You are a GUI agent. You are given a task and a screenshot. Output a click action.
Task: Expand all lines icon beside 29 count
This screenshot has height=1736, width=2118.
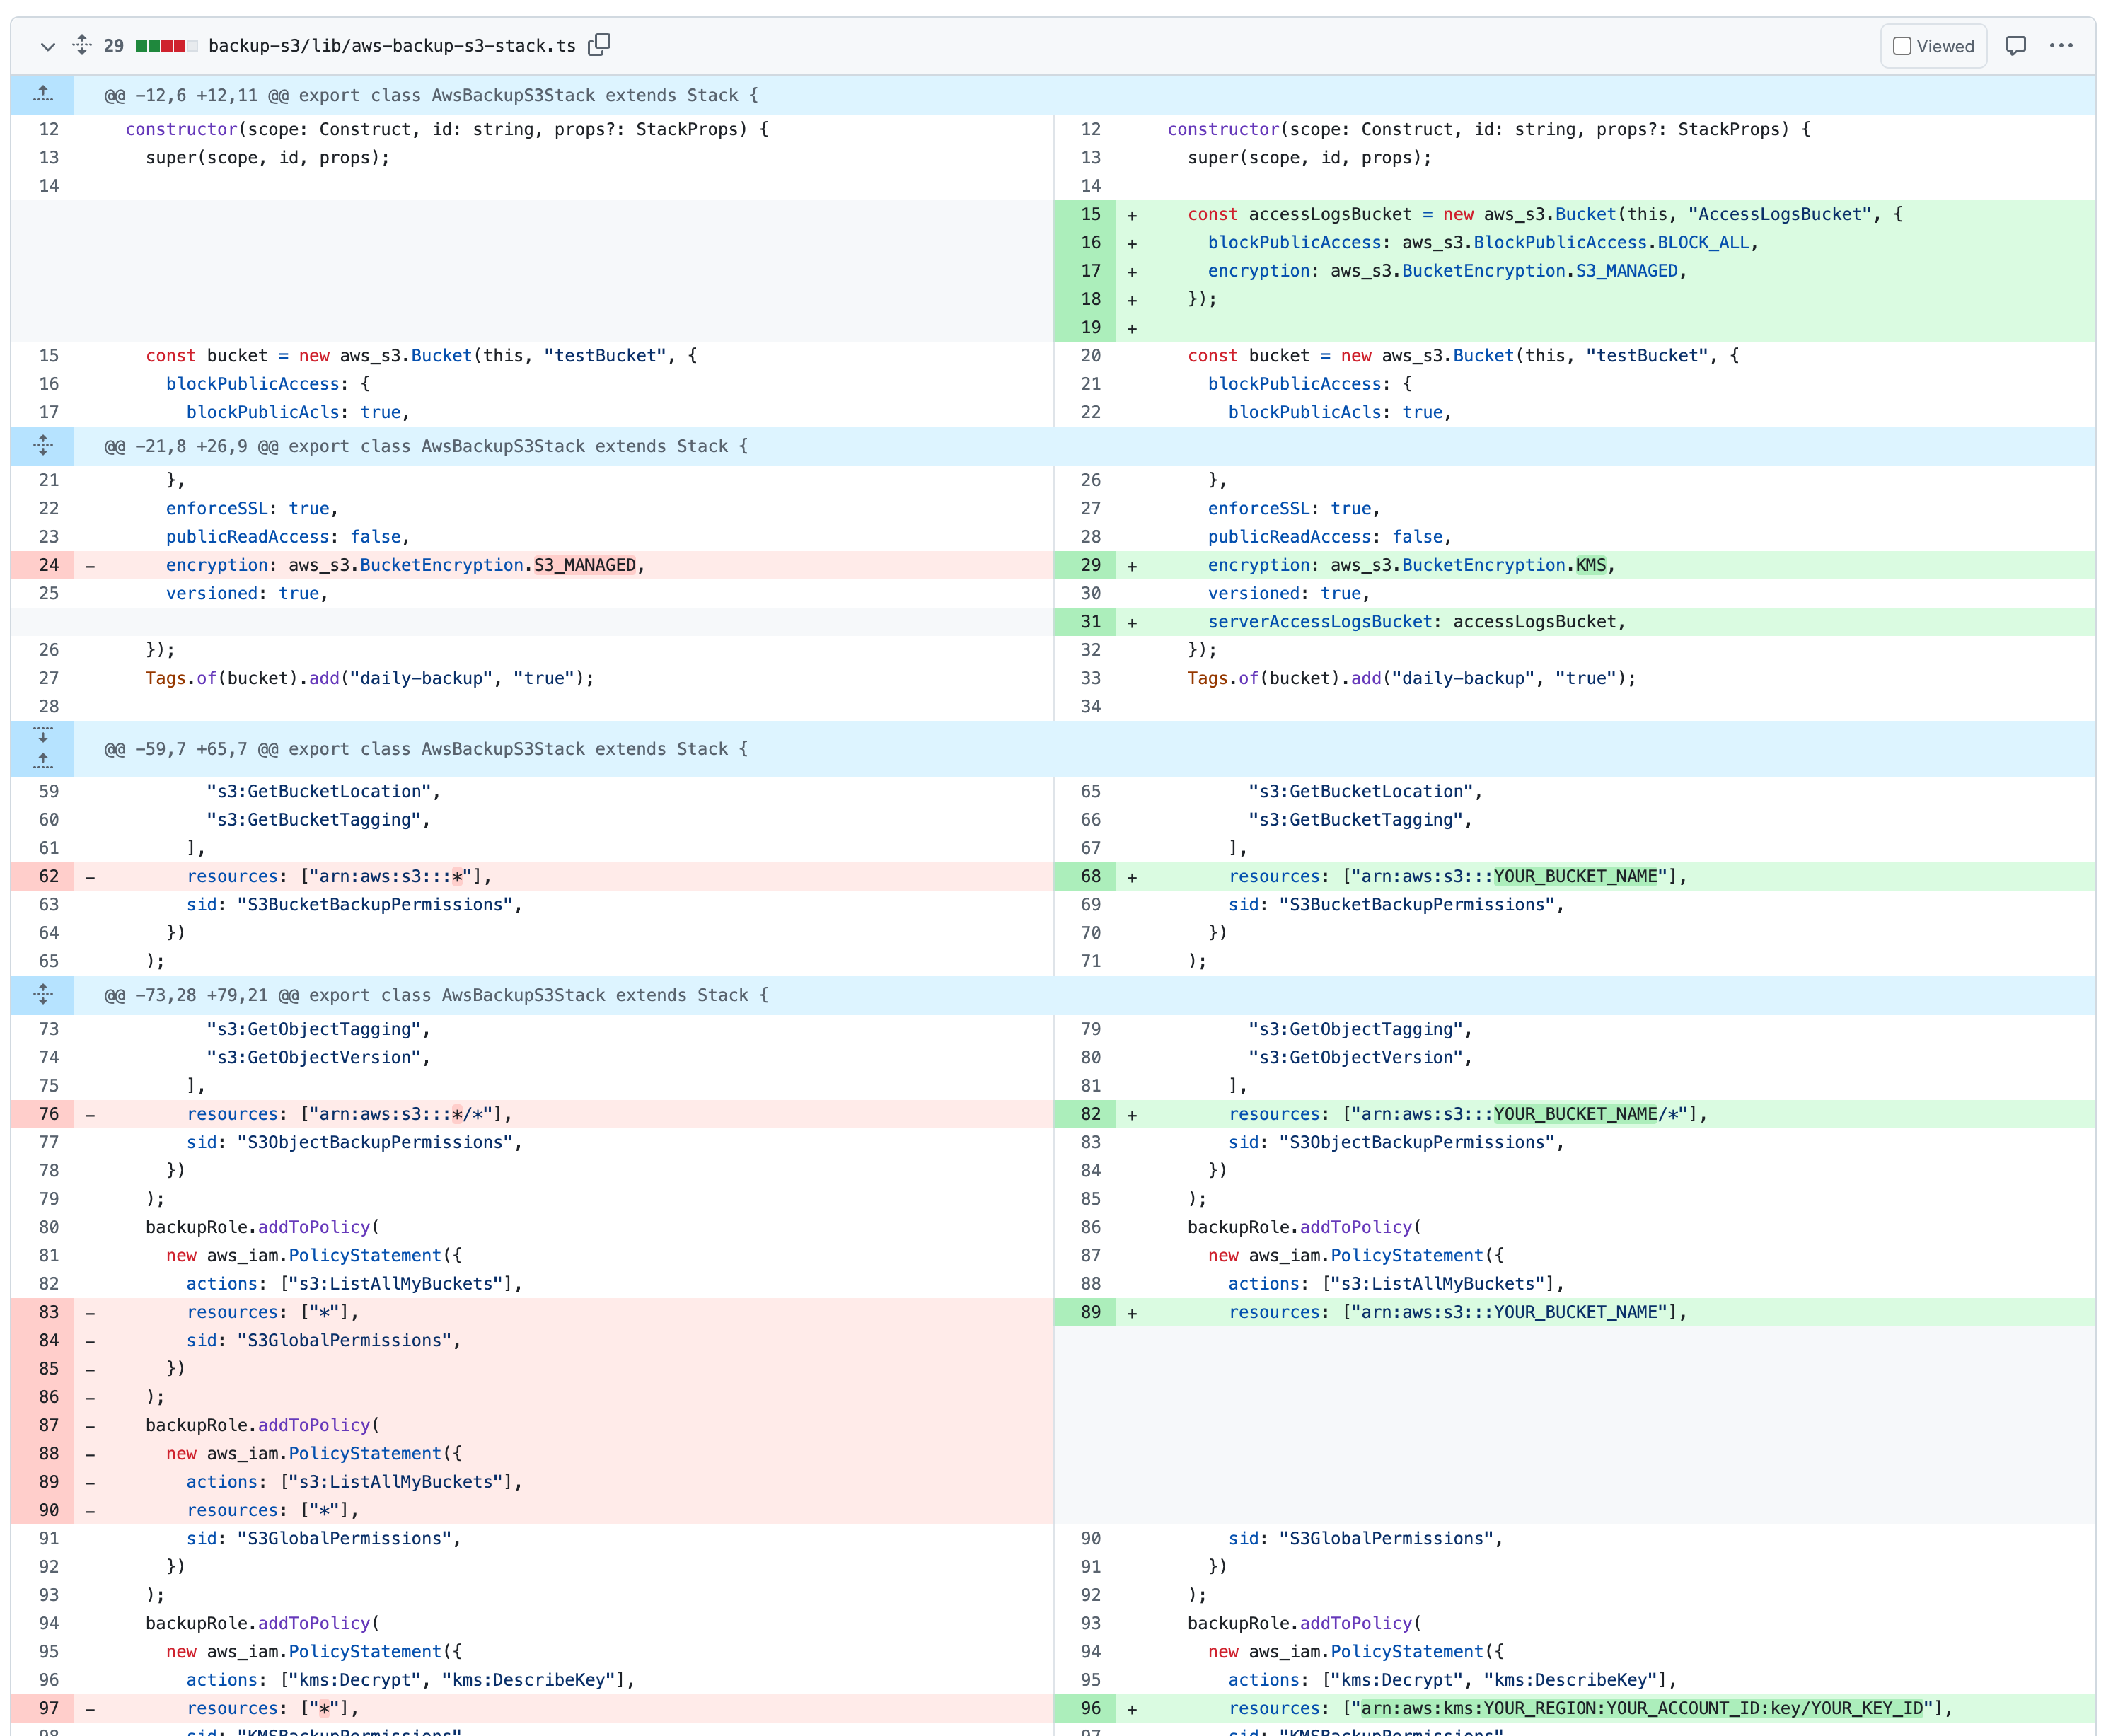(82, 45)
